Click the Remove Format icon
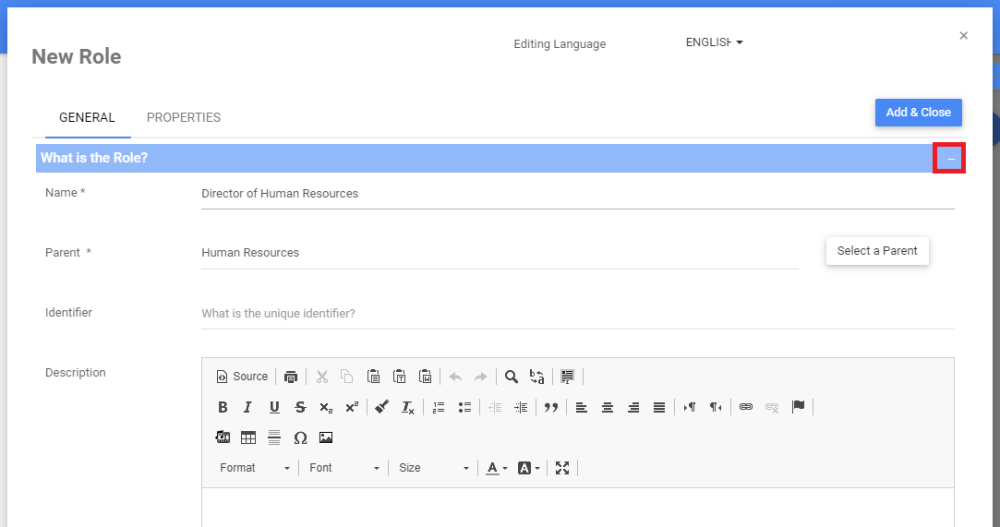Screen dimensions: 1000x527 pyautogui.click(x=408, y=407)
